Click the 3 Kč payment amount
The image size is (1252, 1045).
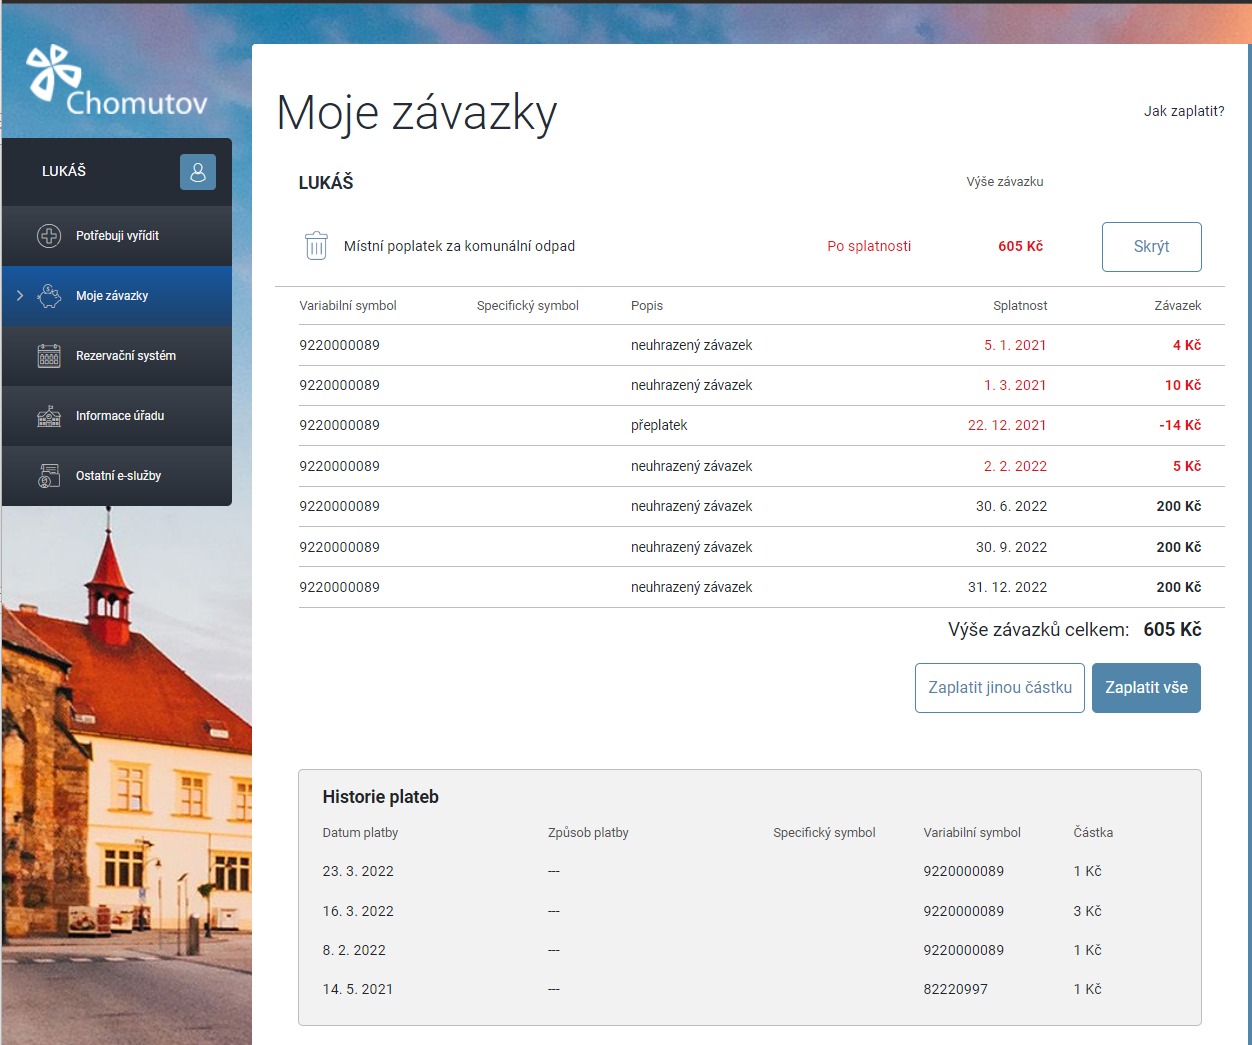(1087, 912)
